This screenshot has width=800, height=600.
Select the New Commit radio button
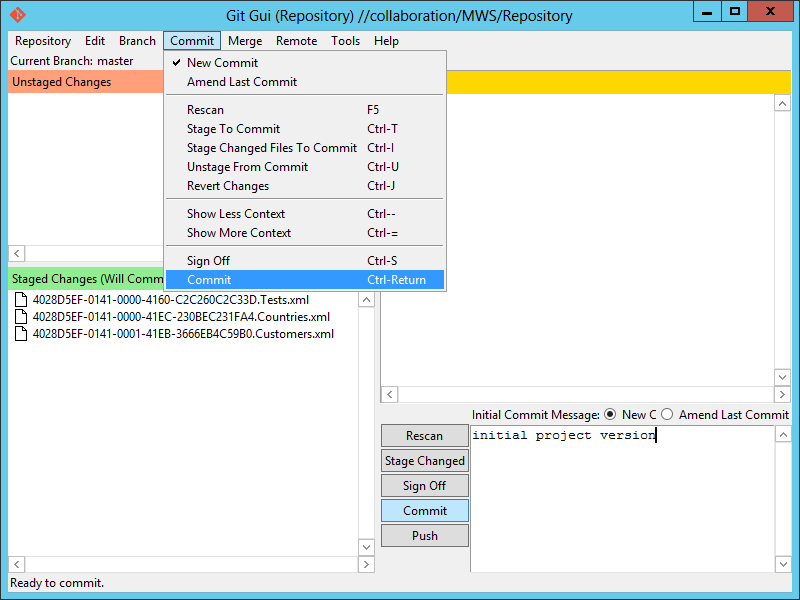pyautogui.click(x=611, y=415)
